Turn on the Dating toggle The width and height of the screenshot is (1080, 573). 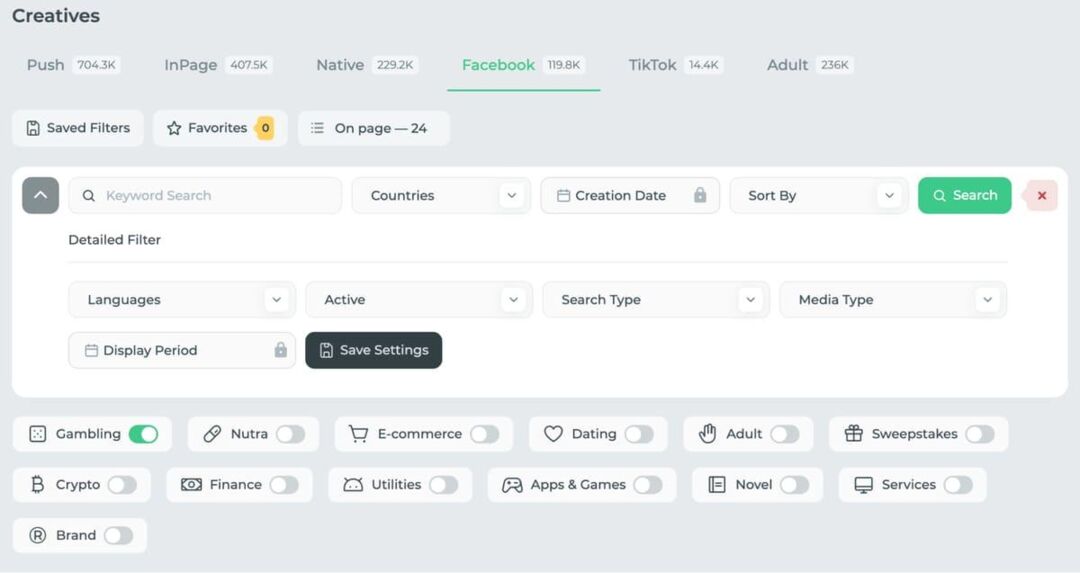coord(639,434)
